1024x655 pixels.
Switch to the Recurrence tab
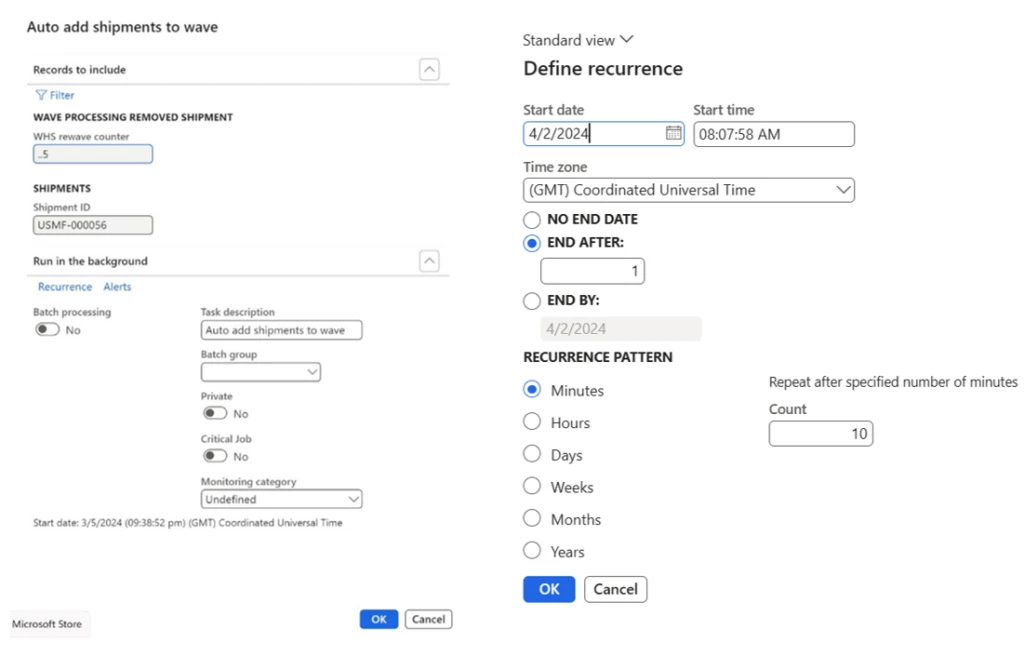point(65,286)
